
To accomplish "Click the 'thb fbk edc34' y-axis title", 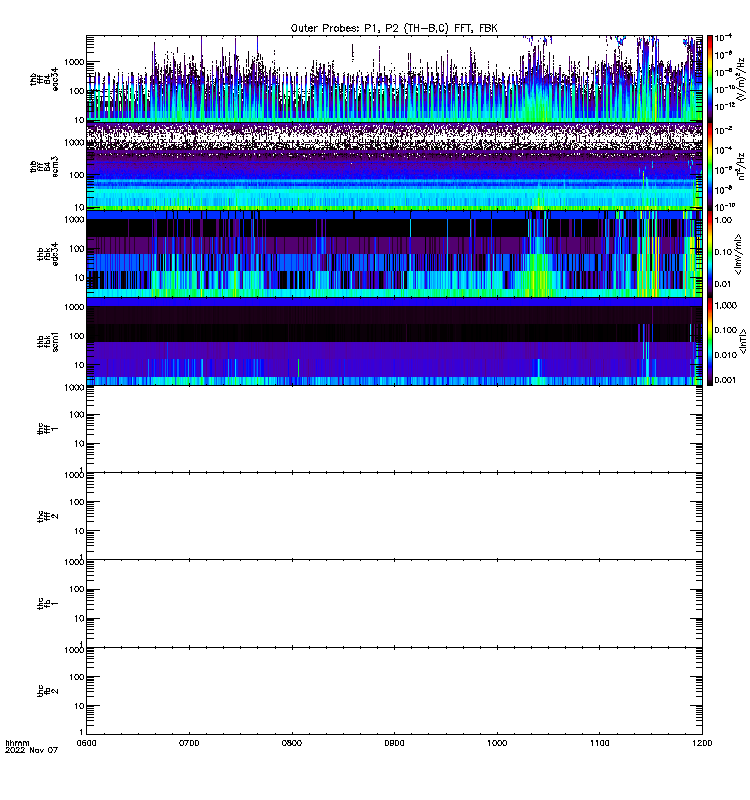I will (x=48, y=254).
